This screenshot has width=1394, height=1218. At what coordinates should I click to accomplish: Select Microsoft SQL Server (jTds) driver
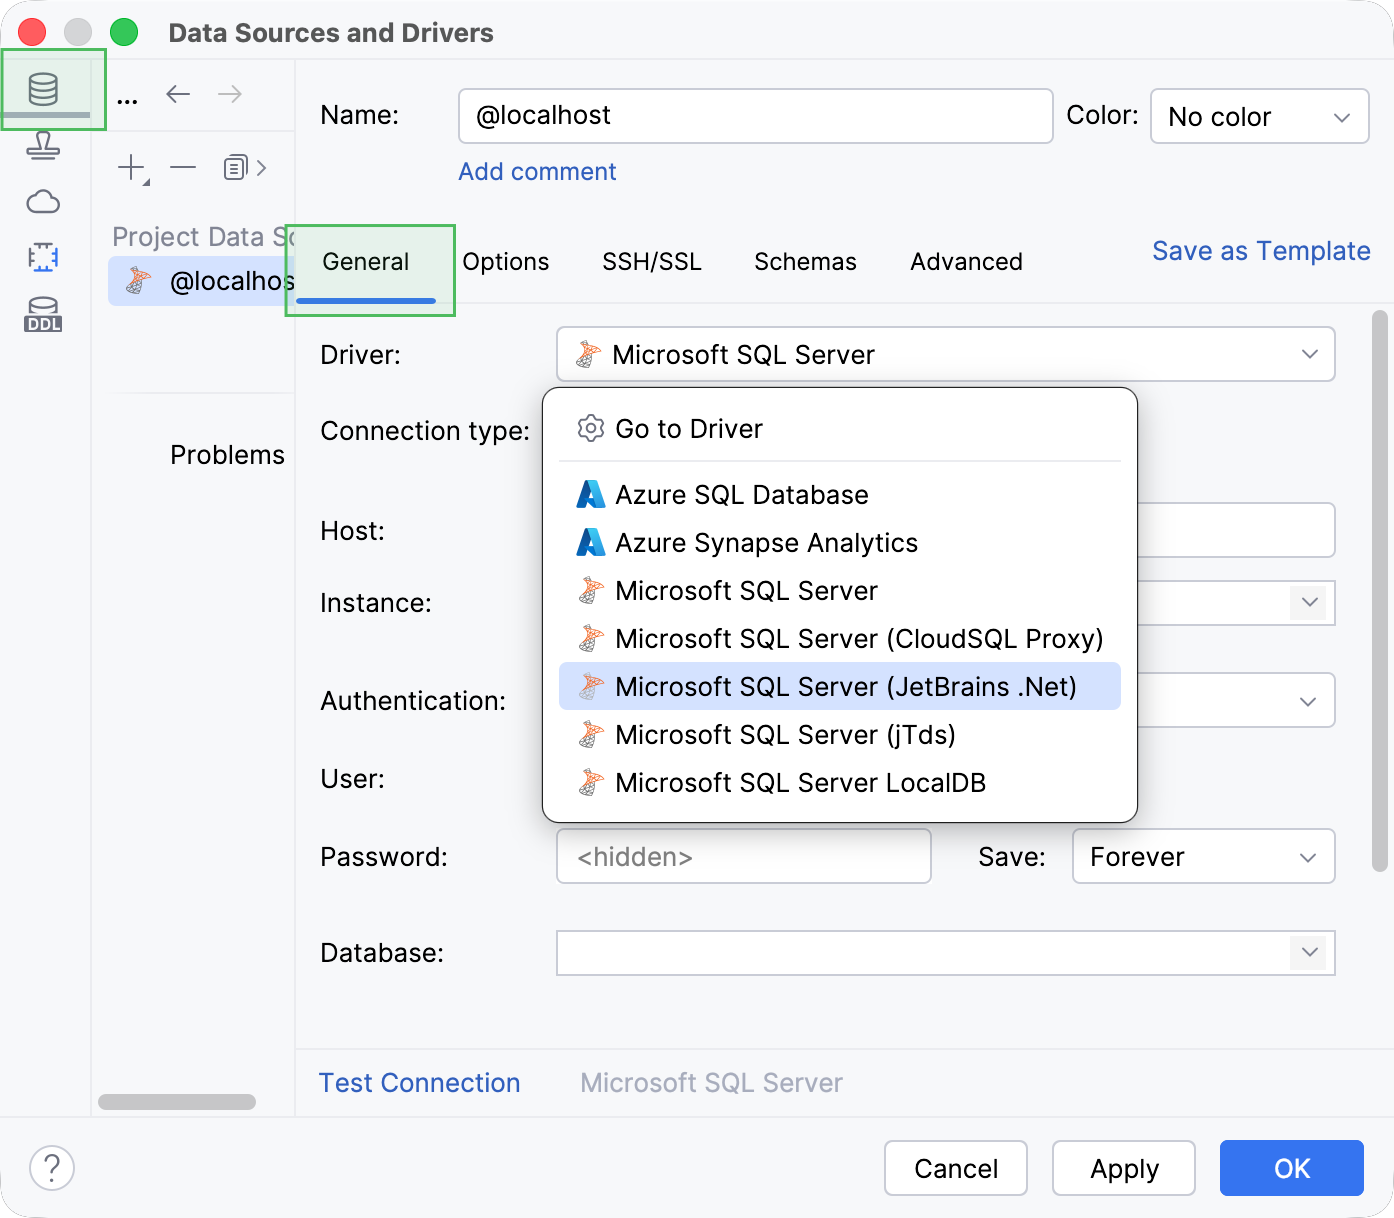pyautogui.click(x=786, y=734)
